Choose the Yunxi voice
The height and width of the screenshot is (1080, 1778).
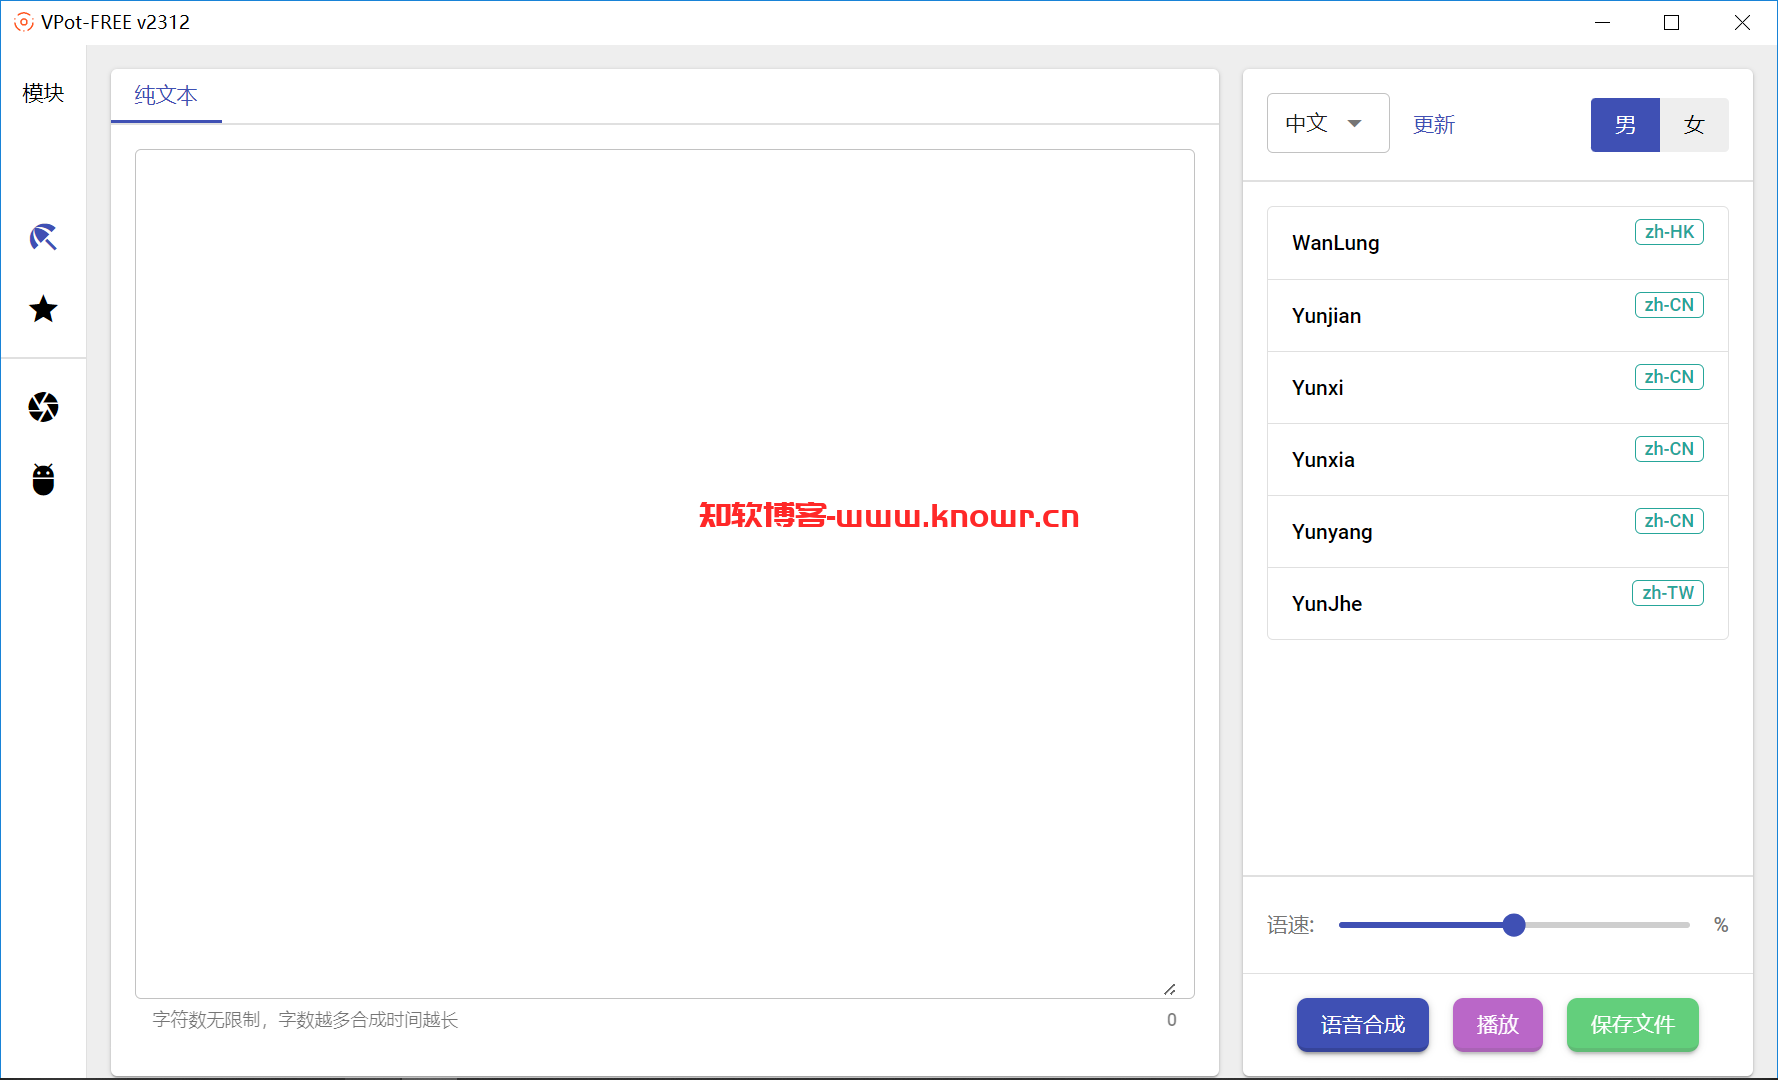1497,388
